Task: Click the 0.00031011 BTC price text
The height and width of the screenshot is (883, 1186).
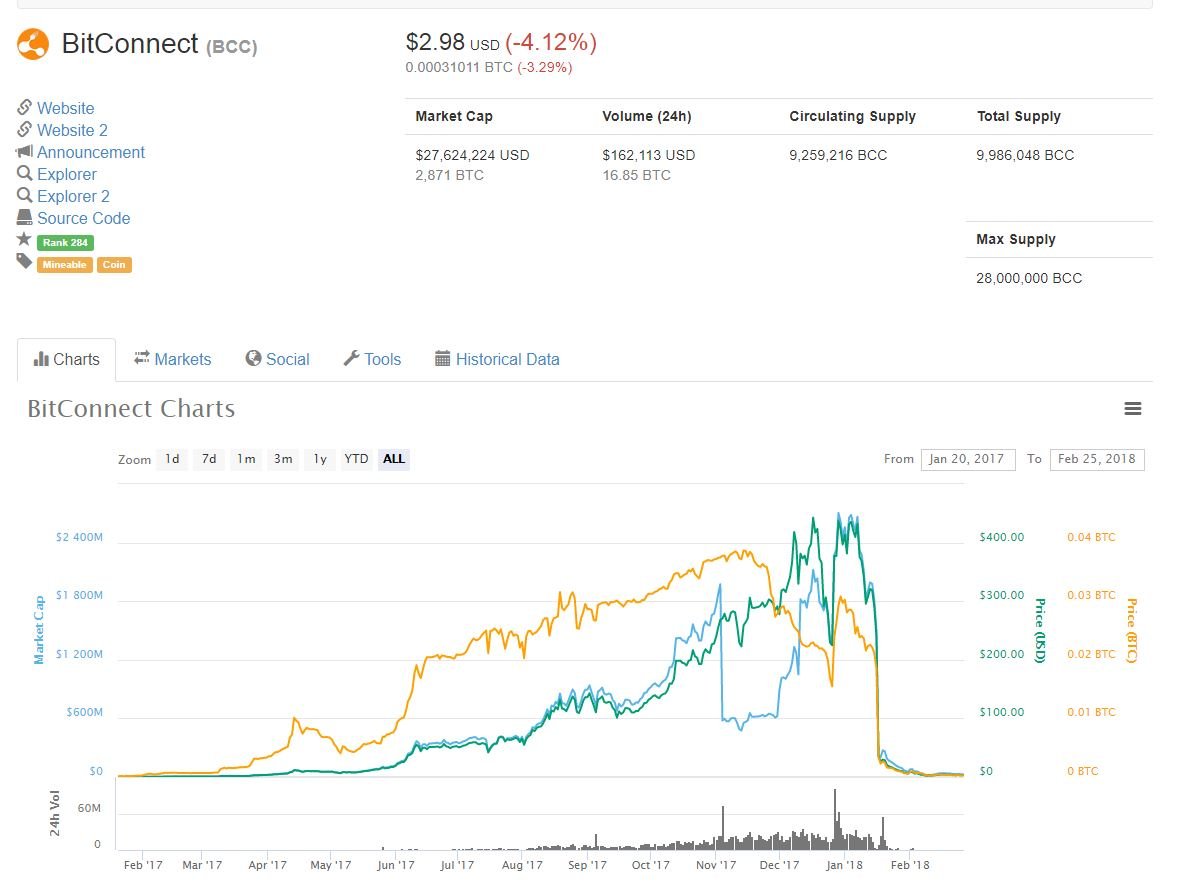Action: pyautogui.click(x=459, y=67)
